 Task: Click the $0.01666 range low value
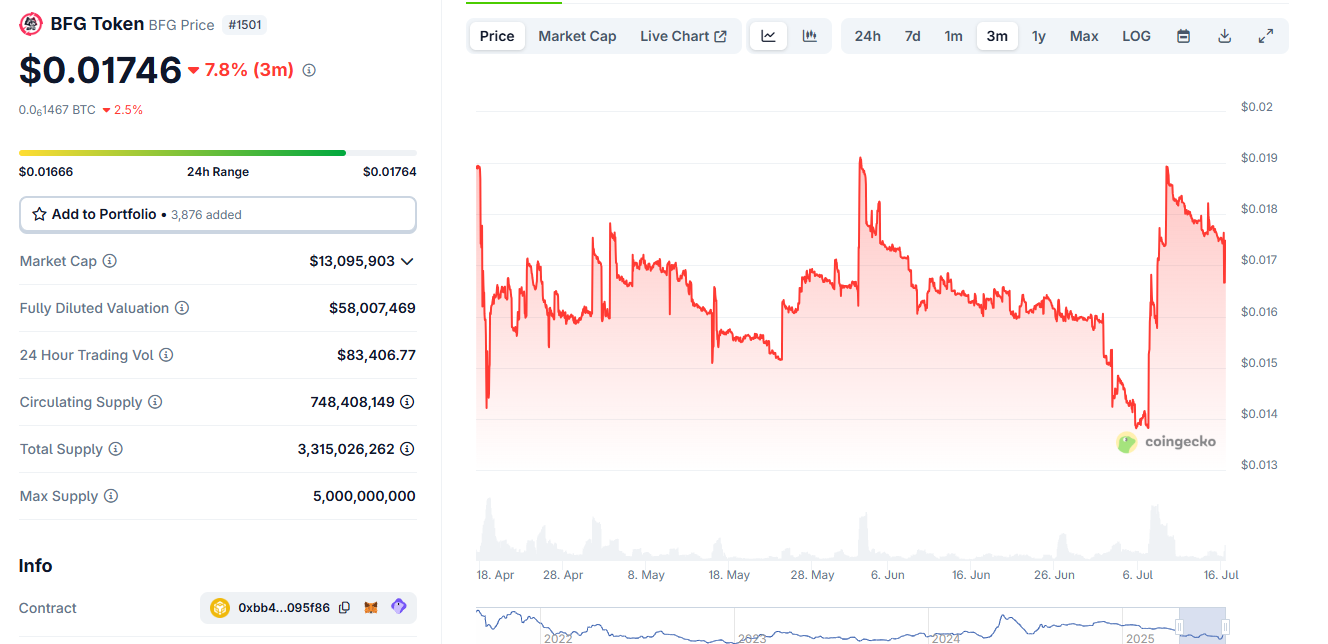46,172
